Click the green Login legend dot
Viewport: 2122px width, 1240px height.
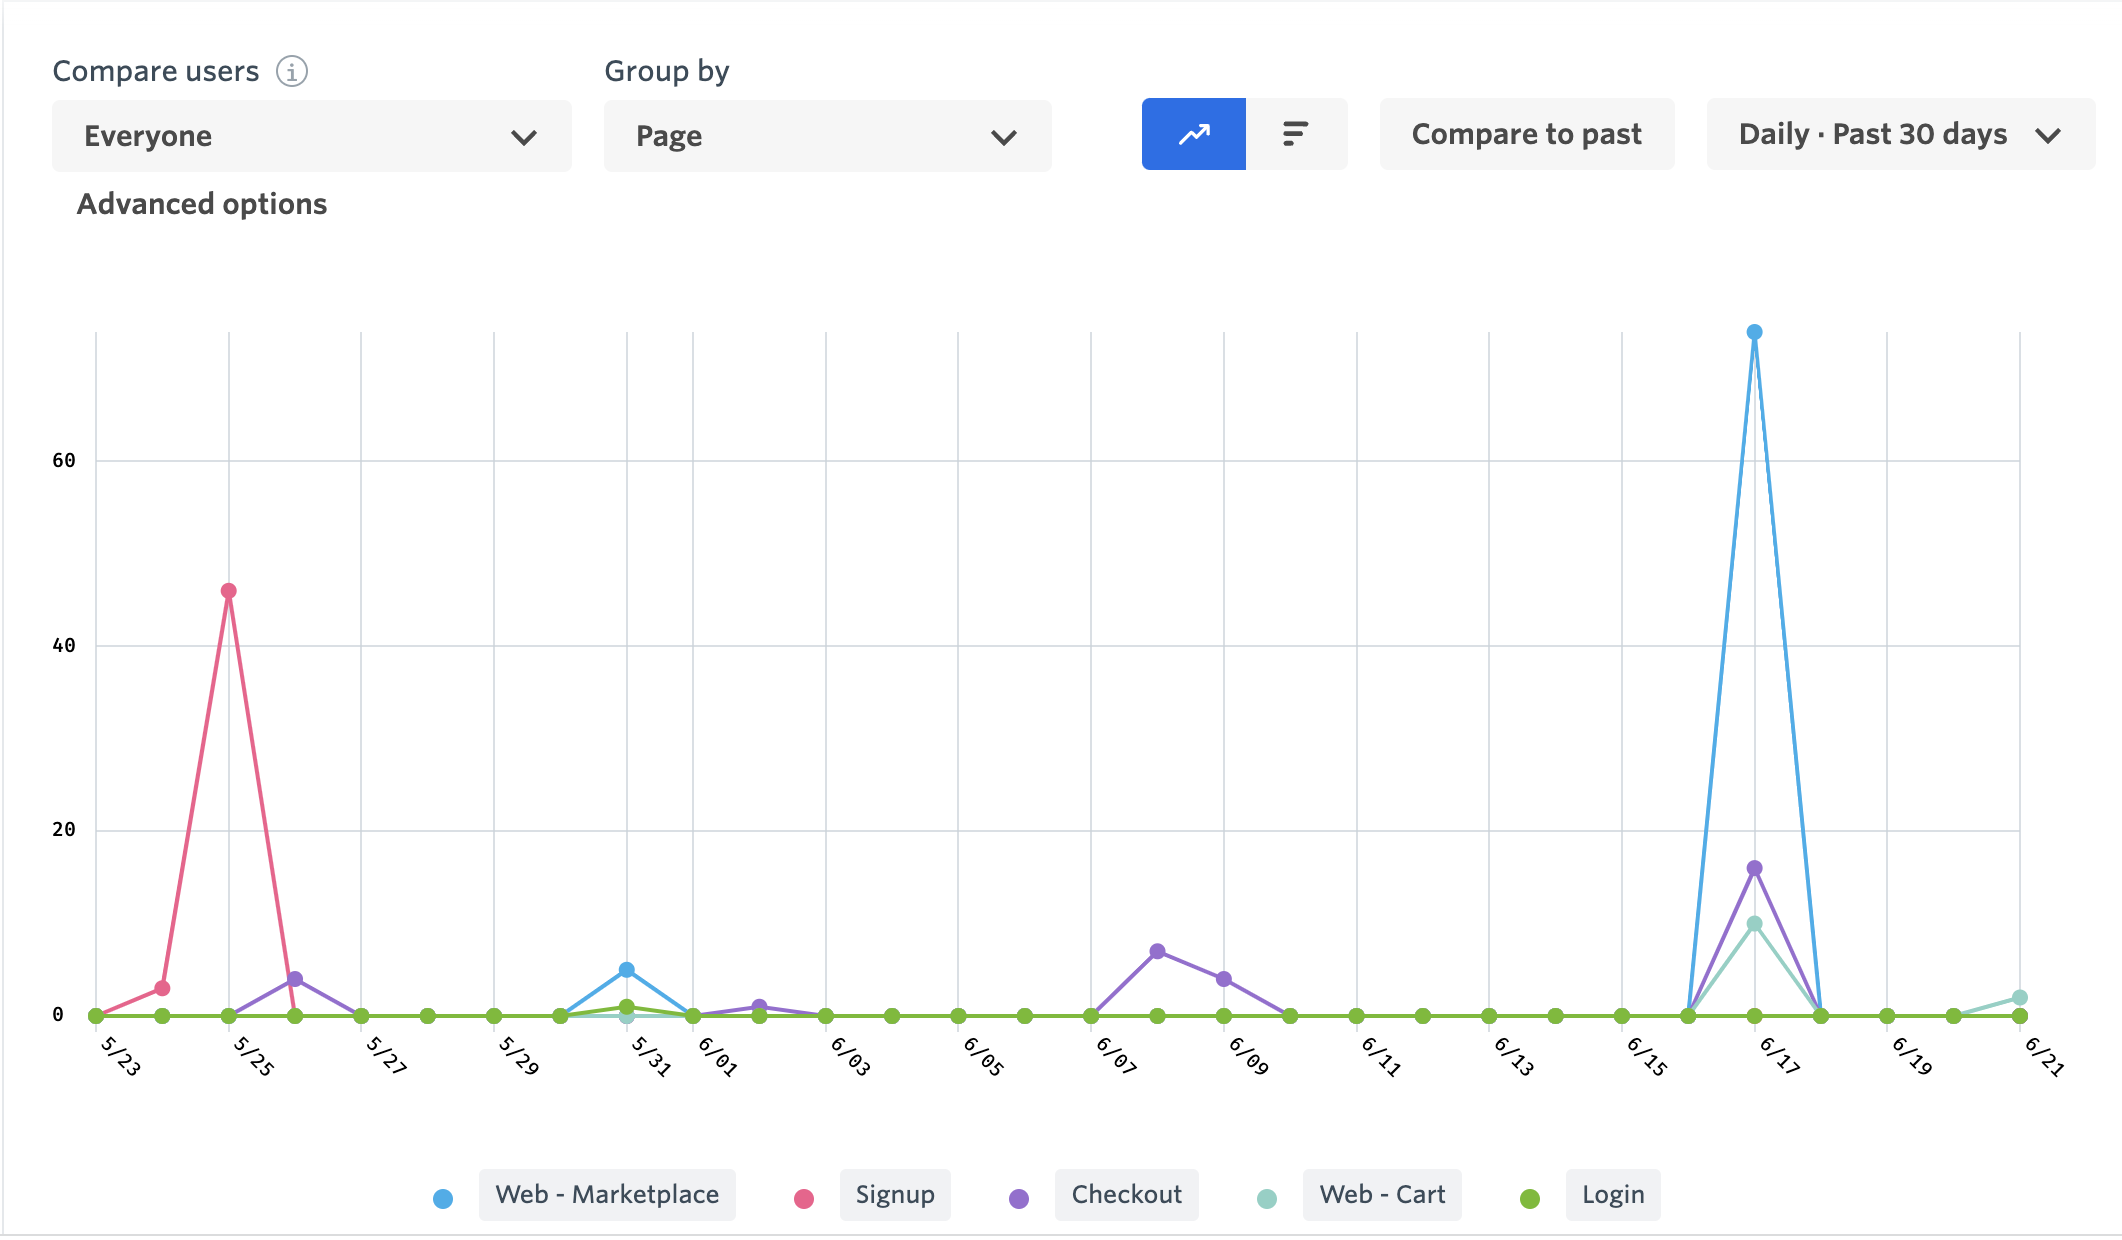point(1530,1199)
